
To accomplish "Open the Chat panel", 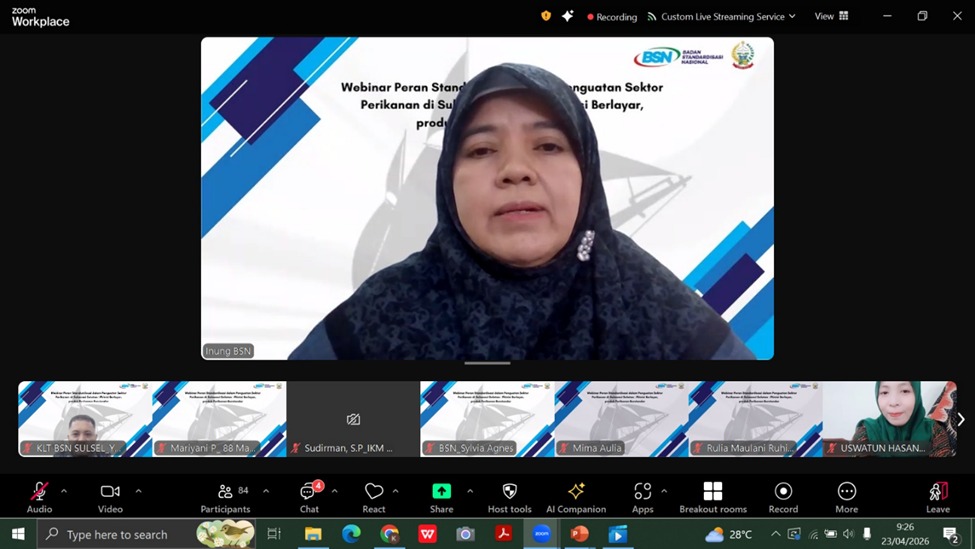I will coord(309,496).
